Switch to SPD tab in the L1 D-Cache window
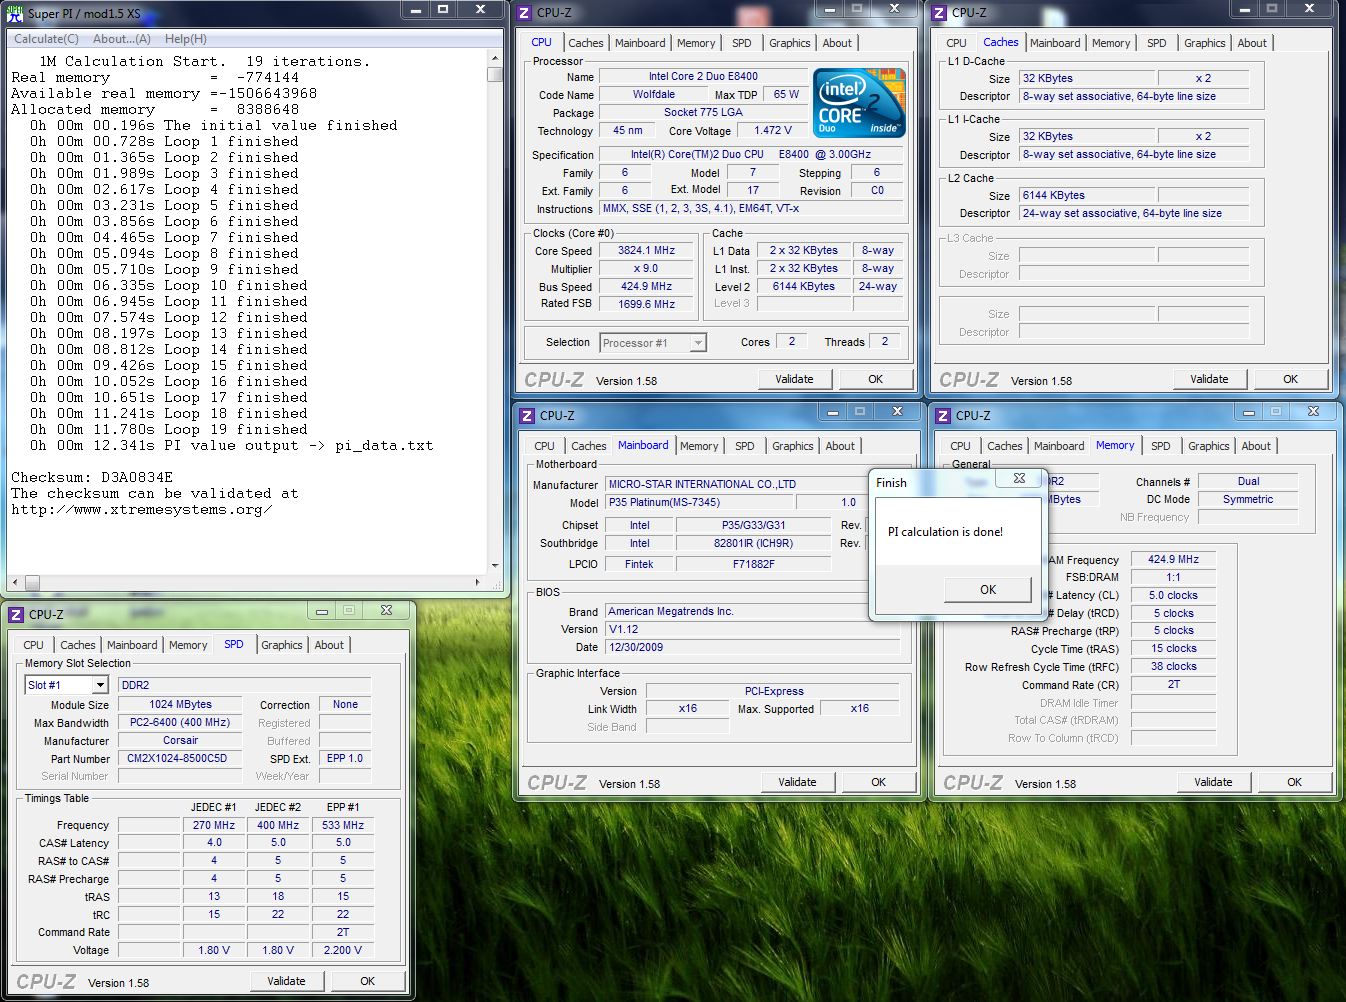This screenshot has width=1346, height=1002. (x=1157, y=43)
